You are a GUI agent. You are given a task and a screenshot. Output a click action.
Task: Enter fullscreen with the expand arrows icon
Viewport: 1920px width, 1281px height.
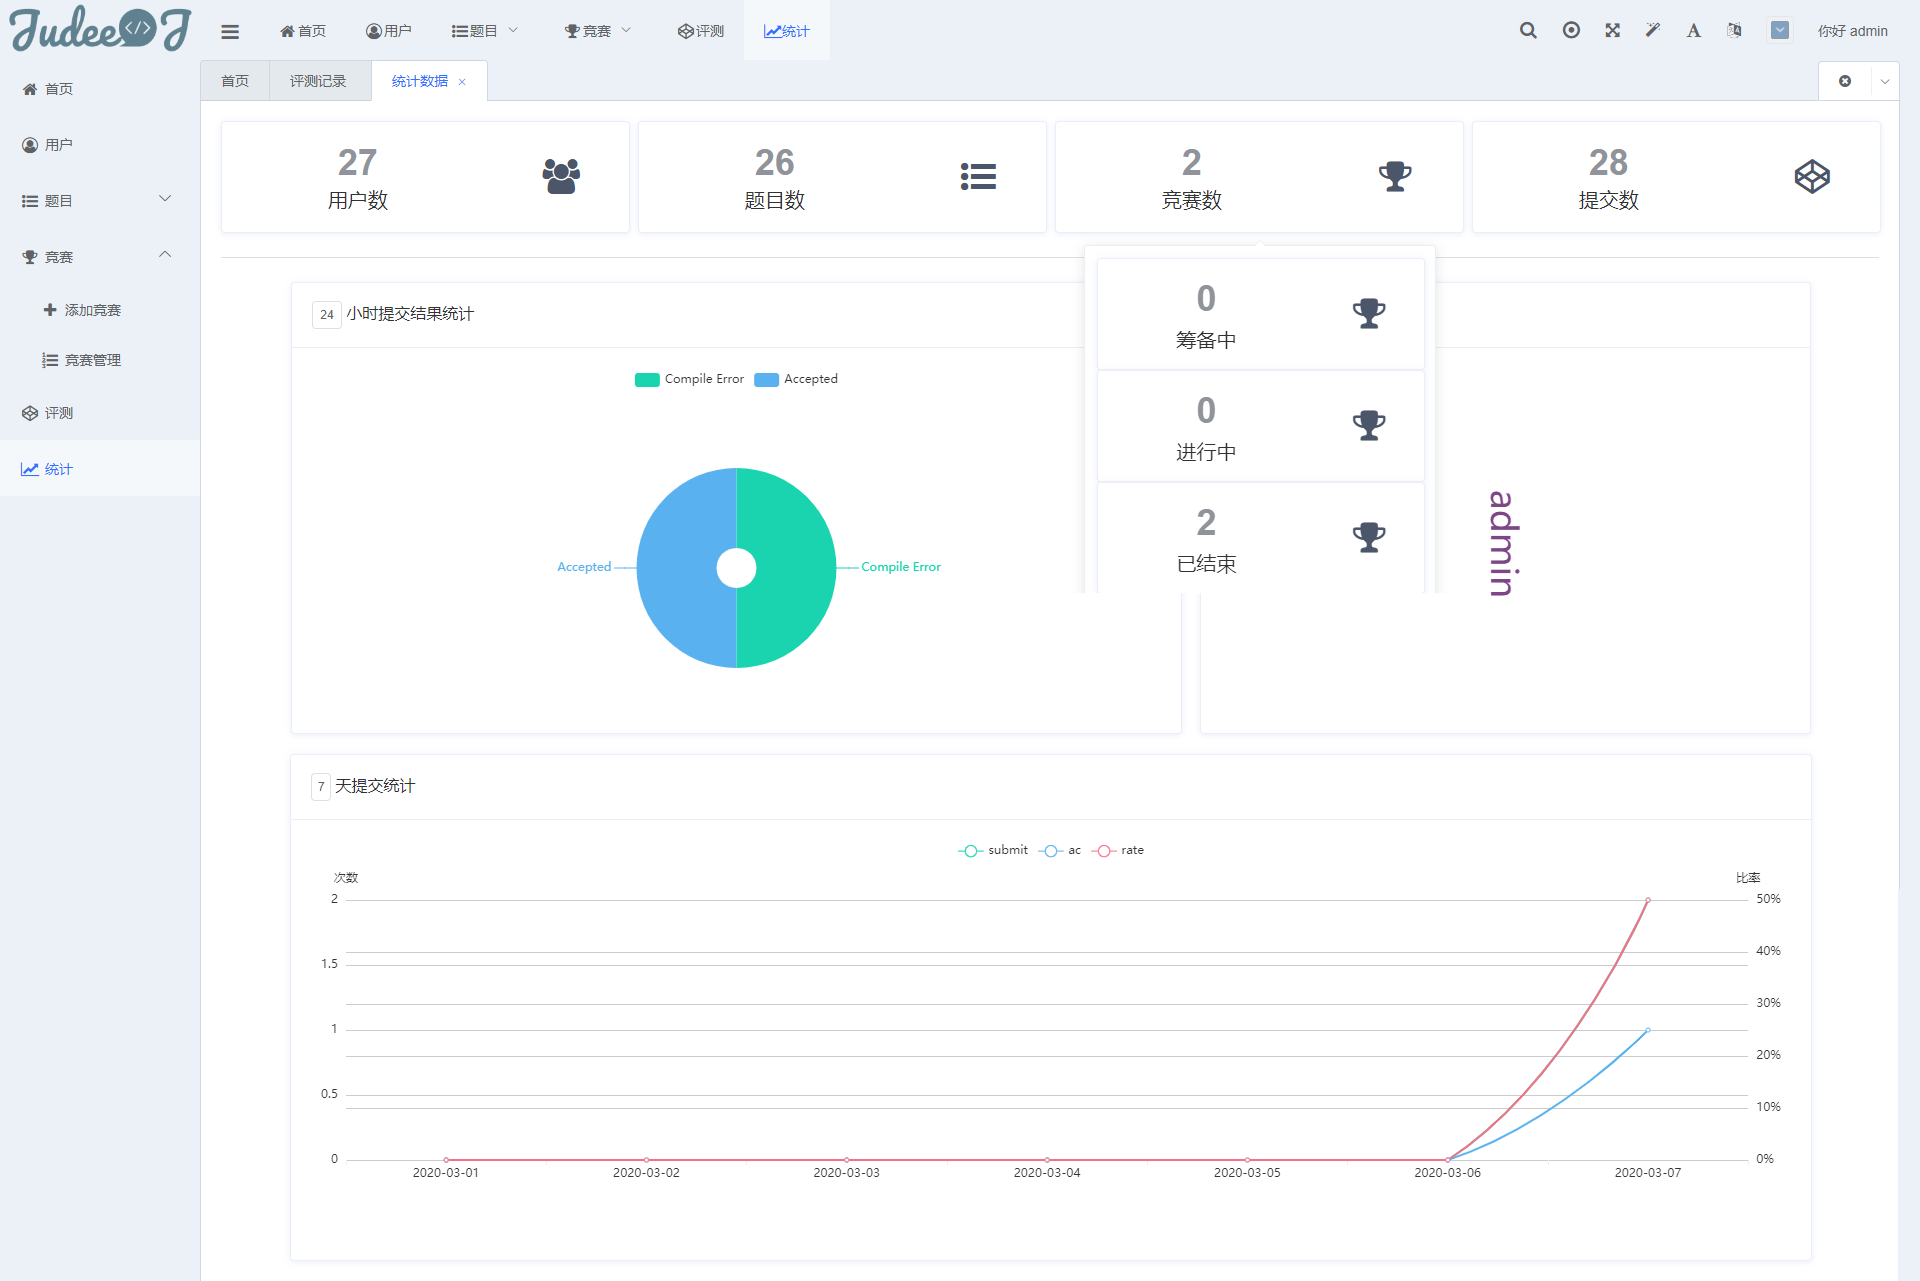[1612, 30]
